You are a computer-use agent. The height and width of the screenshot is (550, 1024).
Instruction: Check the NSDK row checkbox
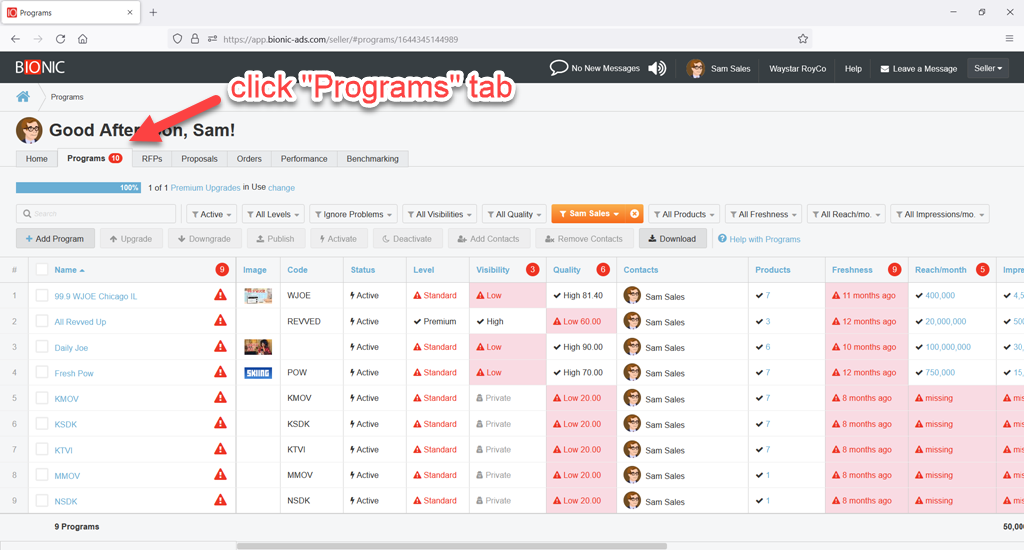pos(42,500)
